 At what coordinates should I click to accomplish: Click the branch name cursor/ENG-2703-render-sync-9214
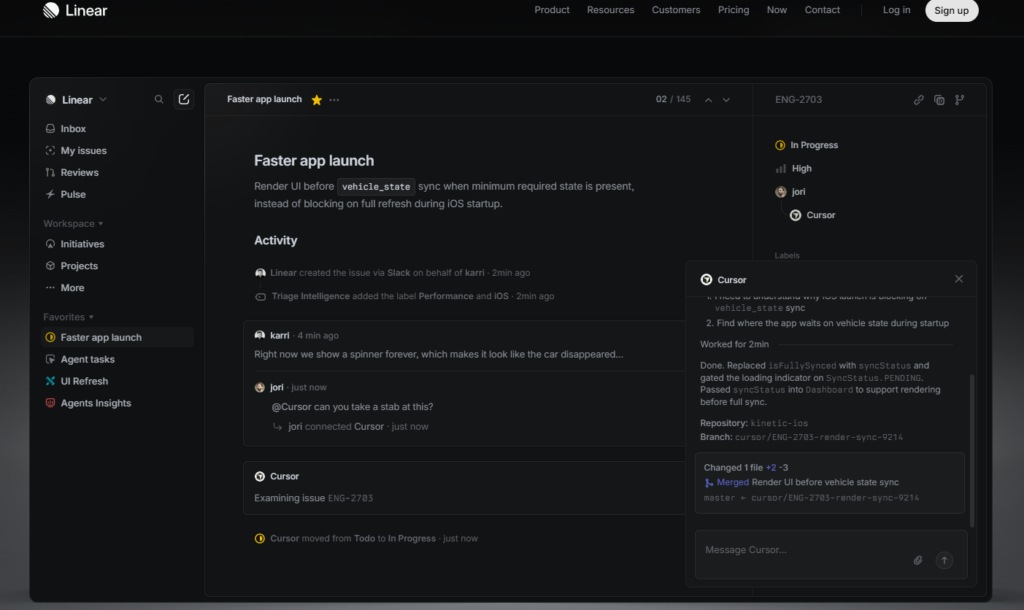(818, 438)
